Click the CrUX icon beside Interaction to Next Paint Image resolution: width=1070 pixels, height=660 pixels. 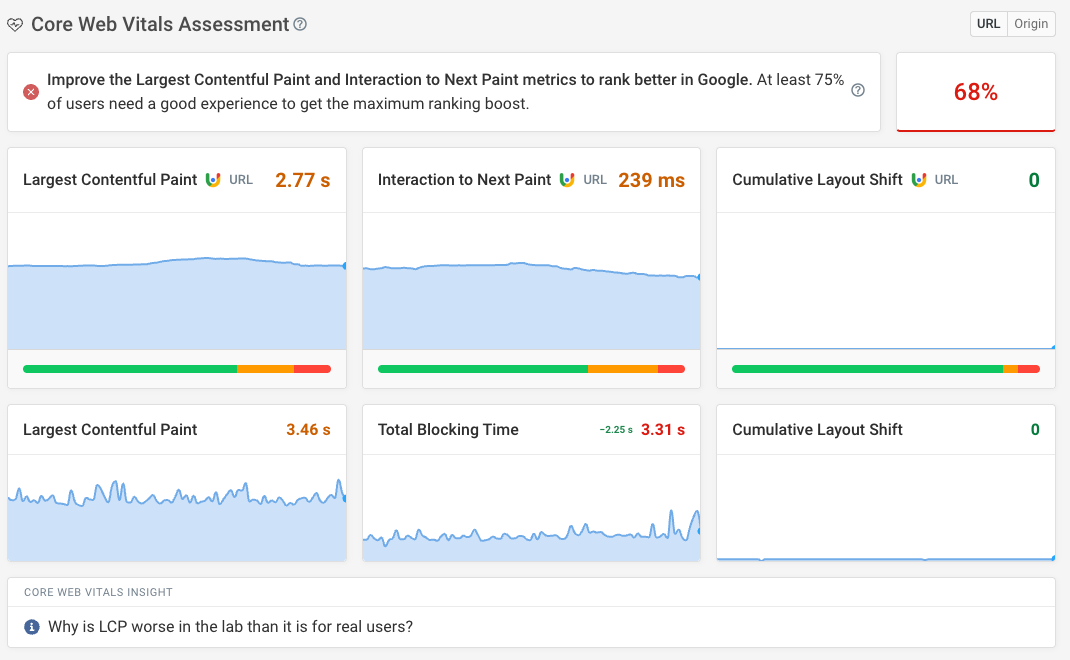[567, 180]
